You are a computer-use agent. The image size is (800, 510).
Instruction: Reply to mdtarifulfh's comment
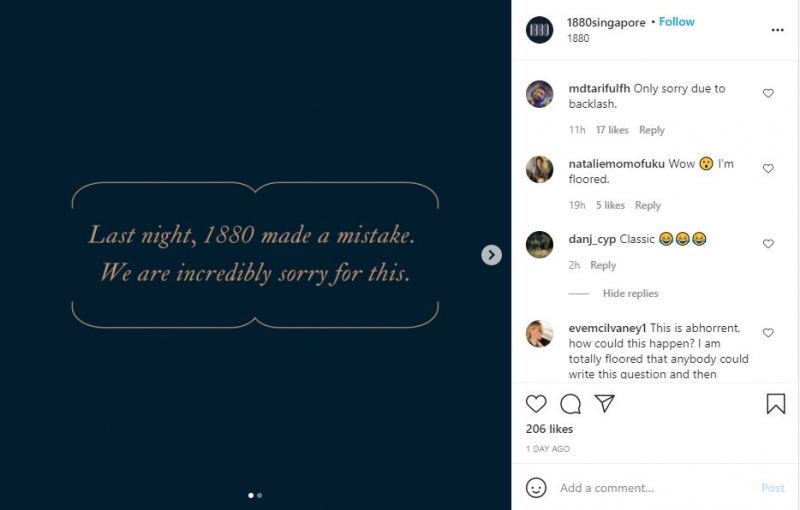click(652, 130)
